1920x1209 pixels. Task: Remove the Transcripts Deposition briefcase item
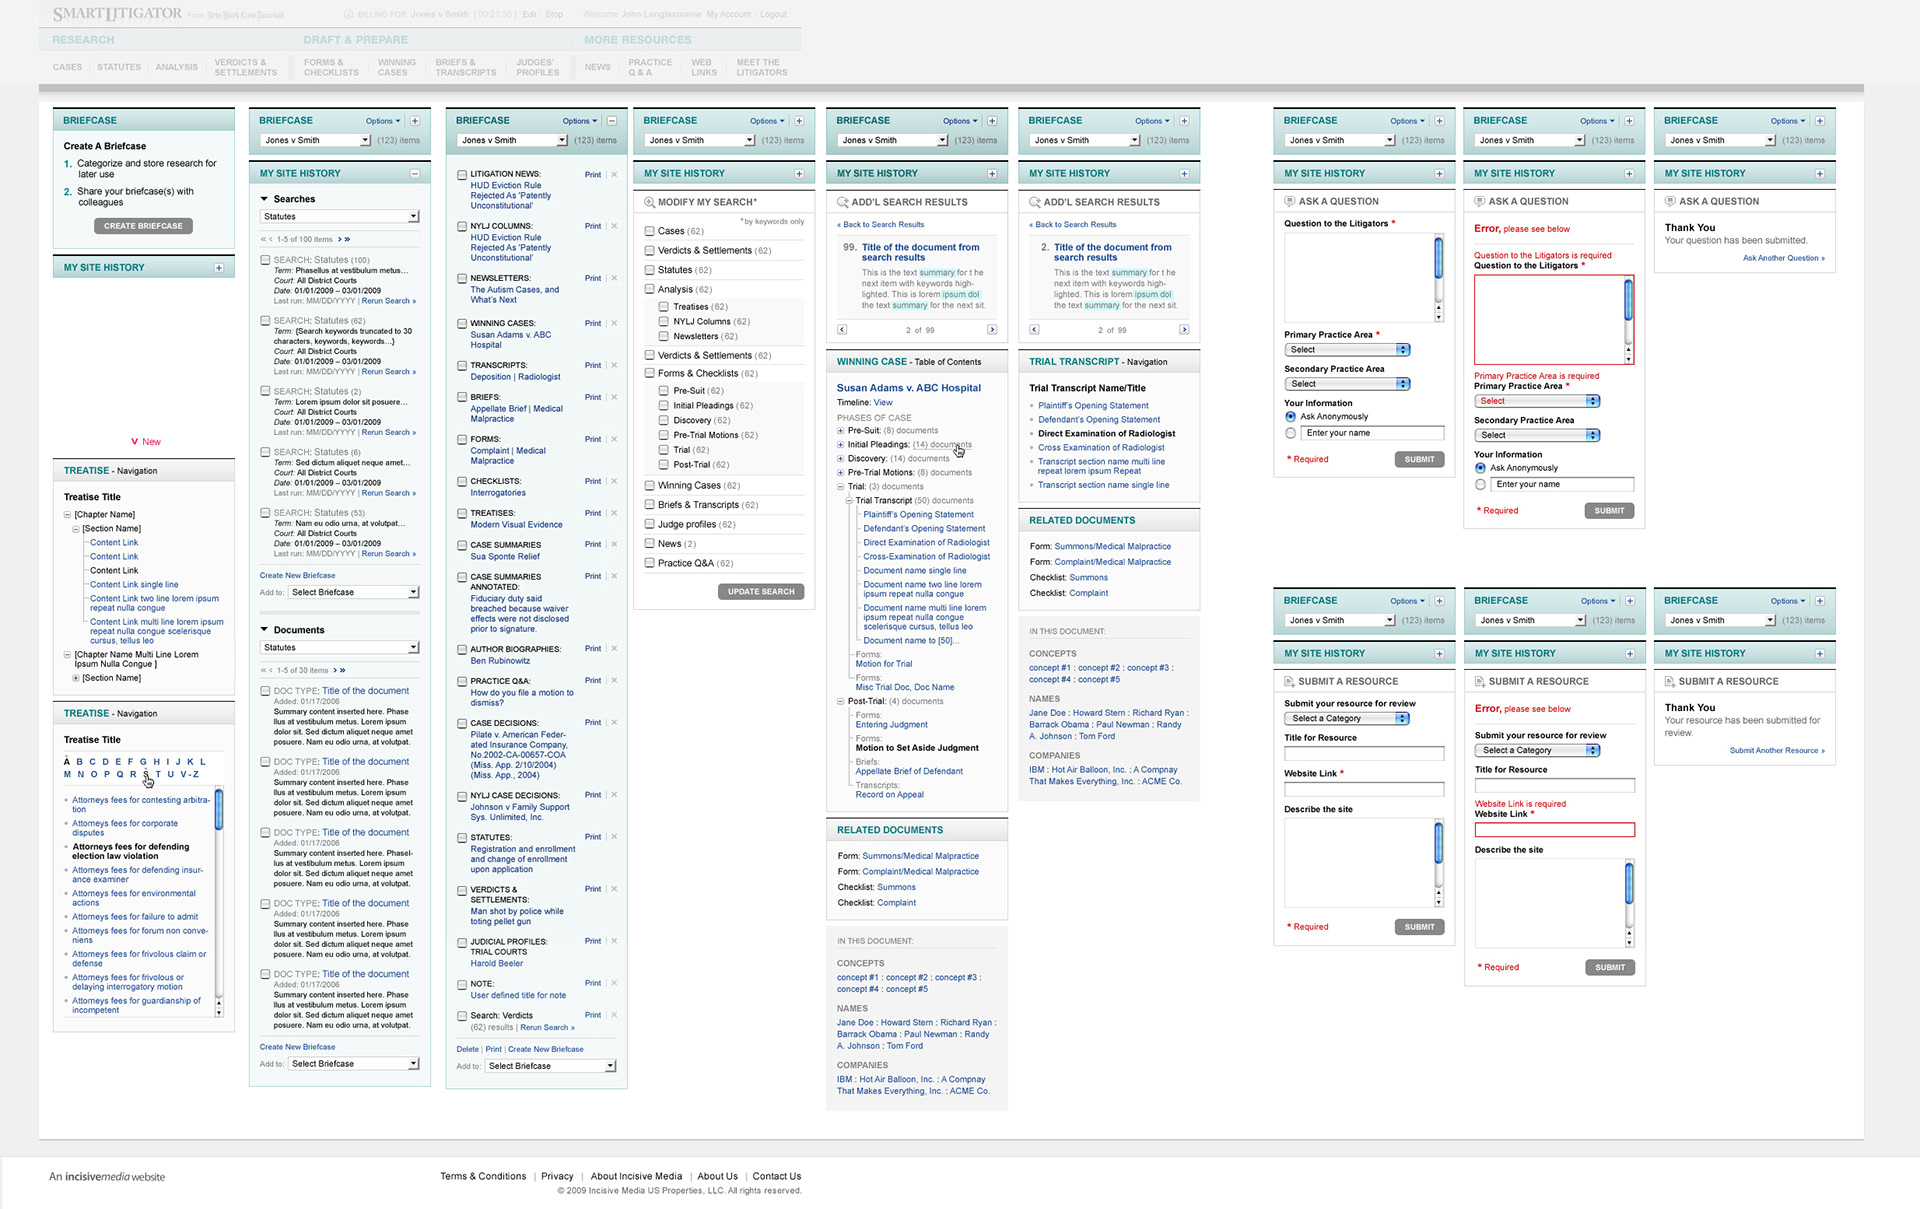(614, 365)
